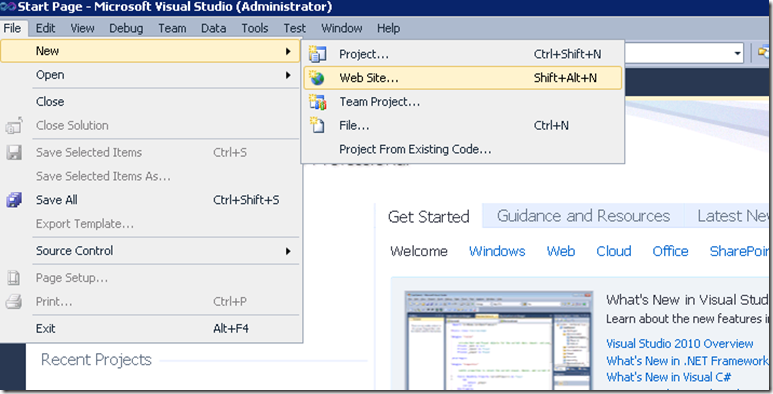Image resolution: width=773 pixels, height=394 pixels.
Task: Open Visual Studio 2010 Overview link
Action: click(680, 343)
